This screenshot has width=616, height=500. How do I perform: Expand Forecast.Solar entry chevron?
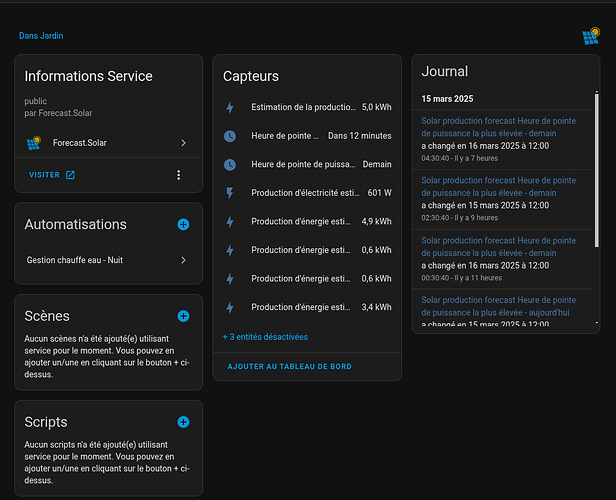tap(183, 143)
